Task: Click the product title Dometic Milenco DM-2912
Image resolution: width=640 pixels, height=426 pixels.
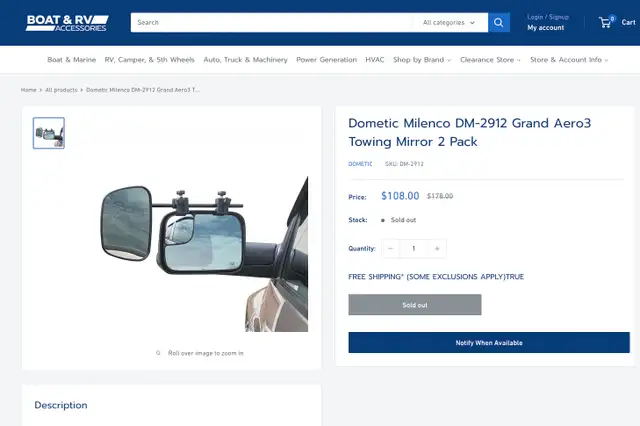Action: (x=469, y=132)
